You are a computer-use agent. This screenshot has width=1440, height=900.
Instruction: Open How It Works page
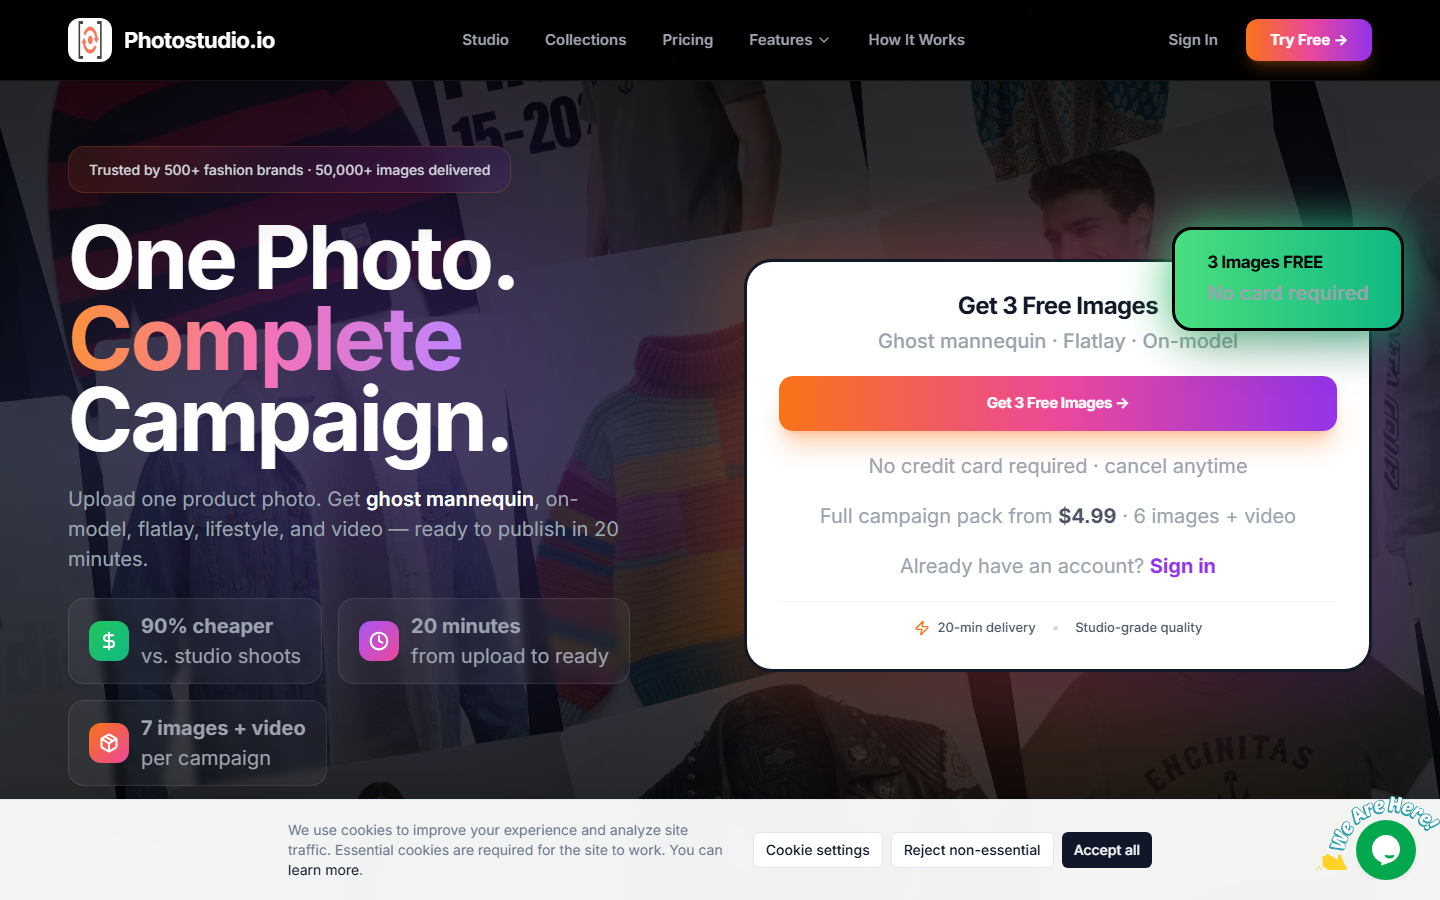(916, 40)
